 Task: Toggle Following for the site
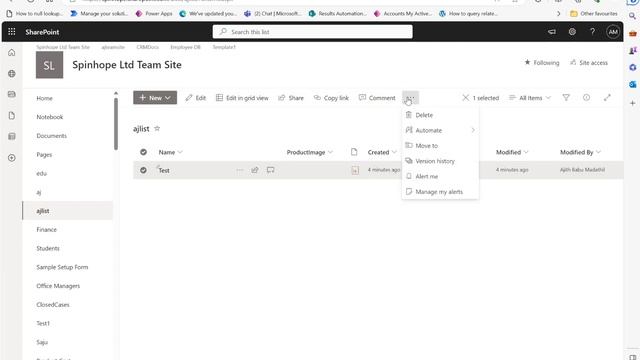(542, 62)
